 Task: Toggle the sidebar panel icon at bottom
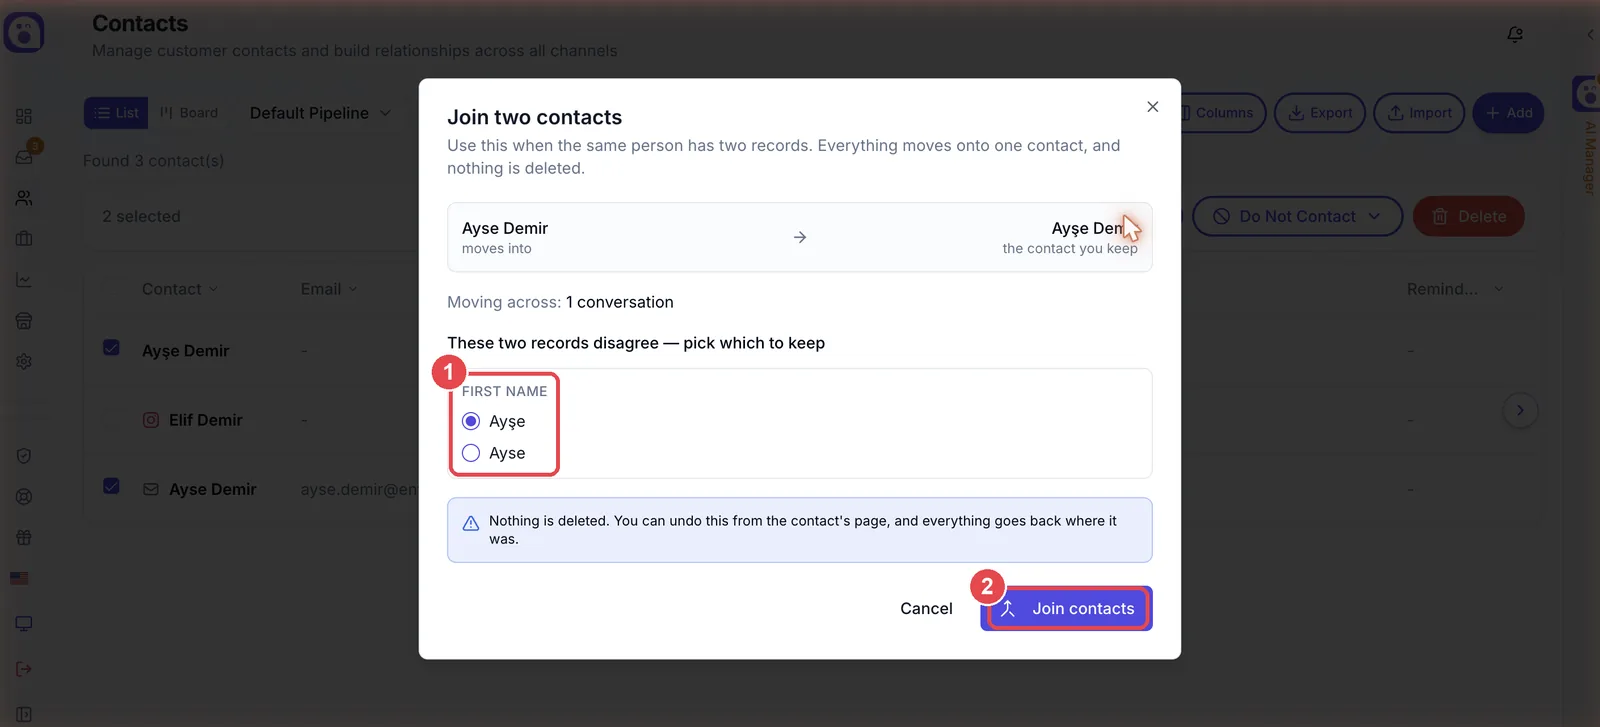[24, 714]
